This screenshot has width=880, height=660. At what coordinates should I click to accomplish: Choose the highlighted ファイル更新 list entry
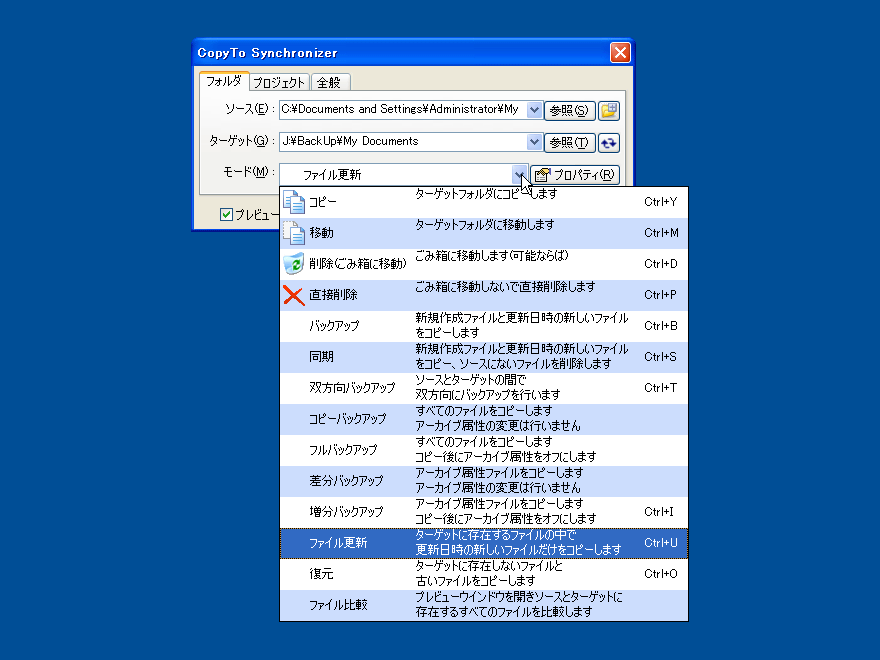click(x=484, y=543)
